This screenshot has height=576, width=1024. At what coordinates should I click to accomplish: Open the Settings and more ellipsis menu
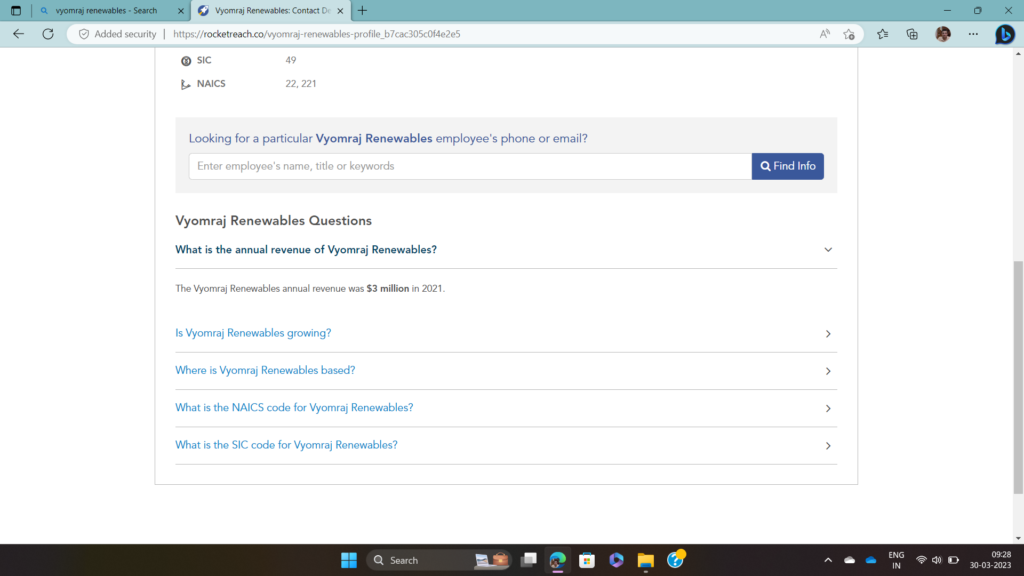973,34
